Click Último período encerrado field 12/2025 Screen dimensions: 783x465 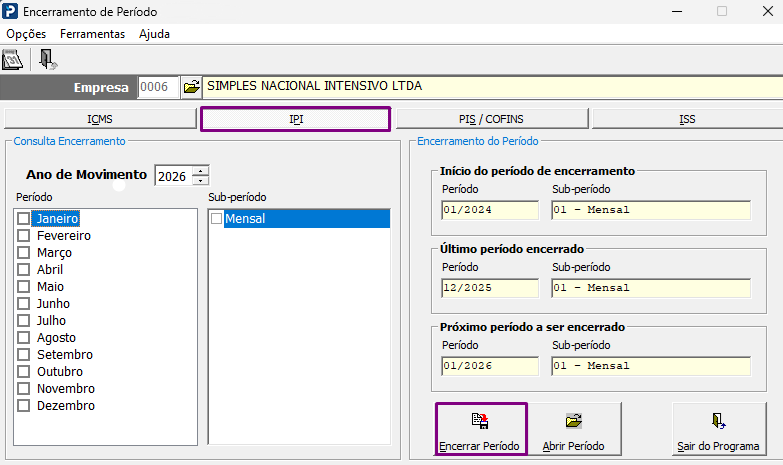(x=490, y=288)
